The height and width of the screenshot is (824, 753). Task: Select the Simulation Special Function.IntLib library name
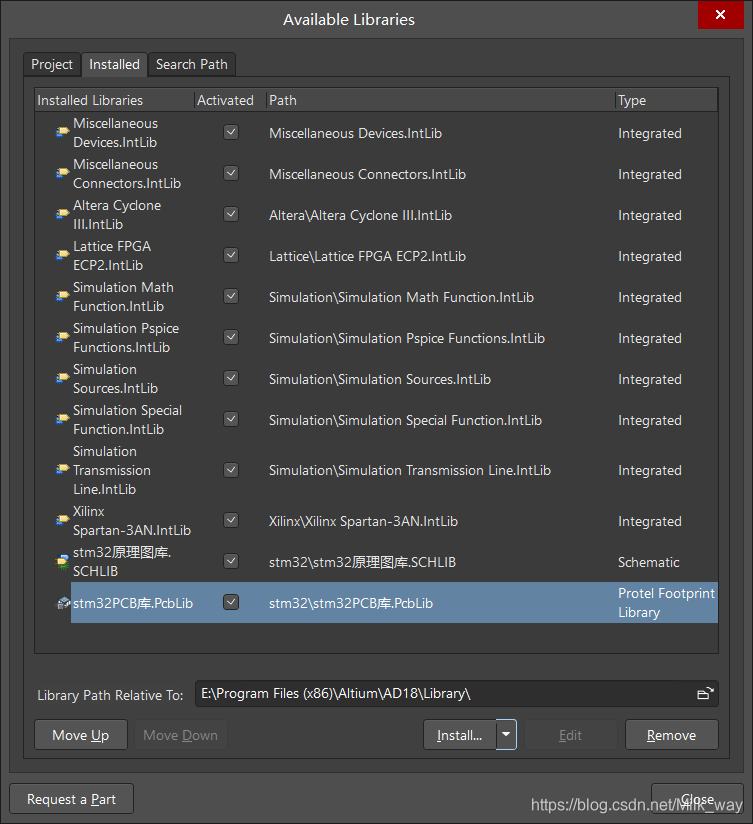[x=128, y=420]
